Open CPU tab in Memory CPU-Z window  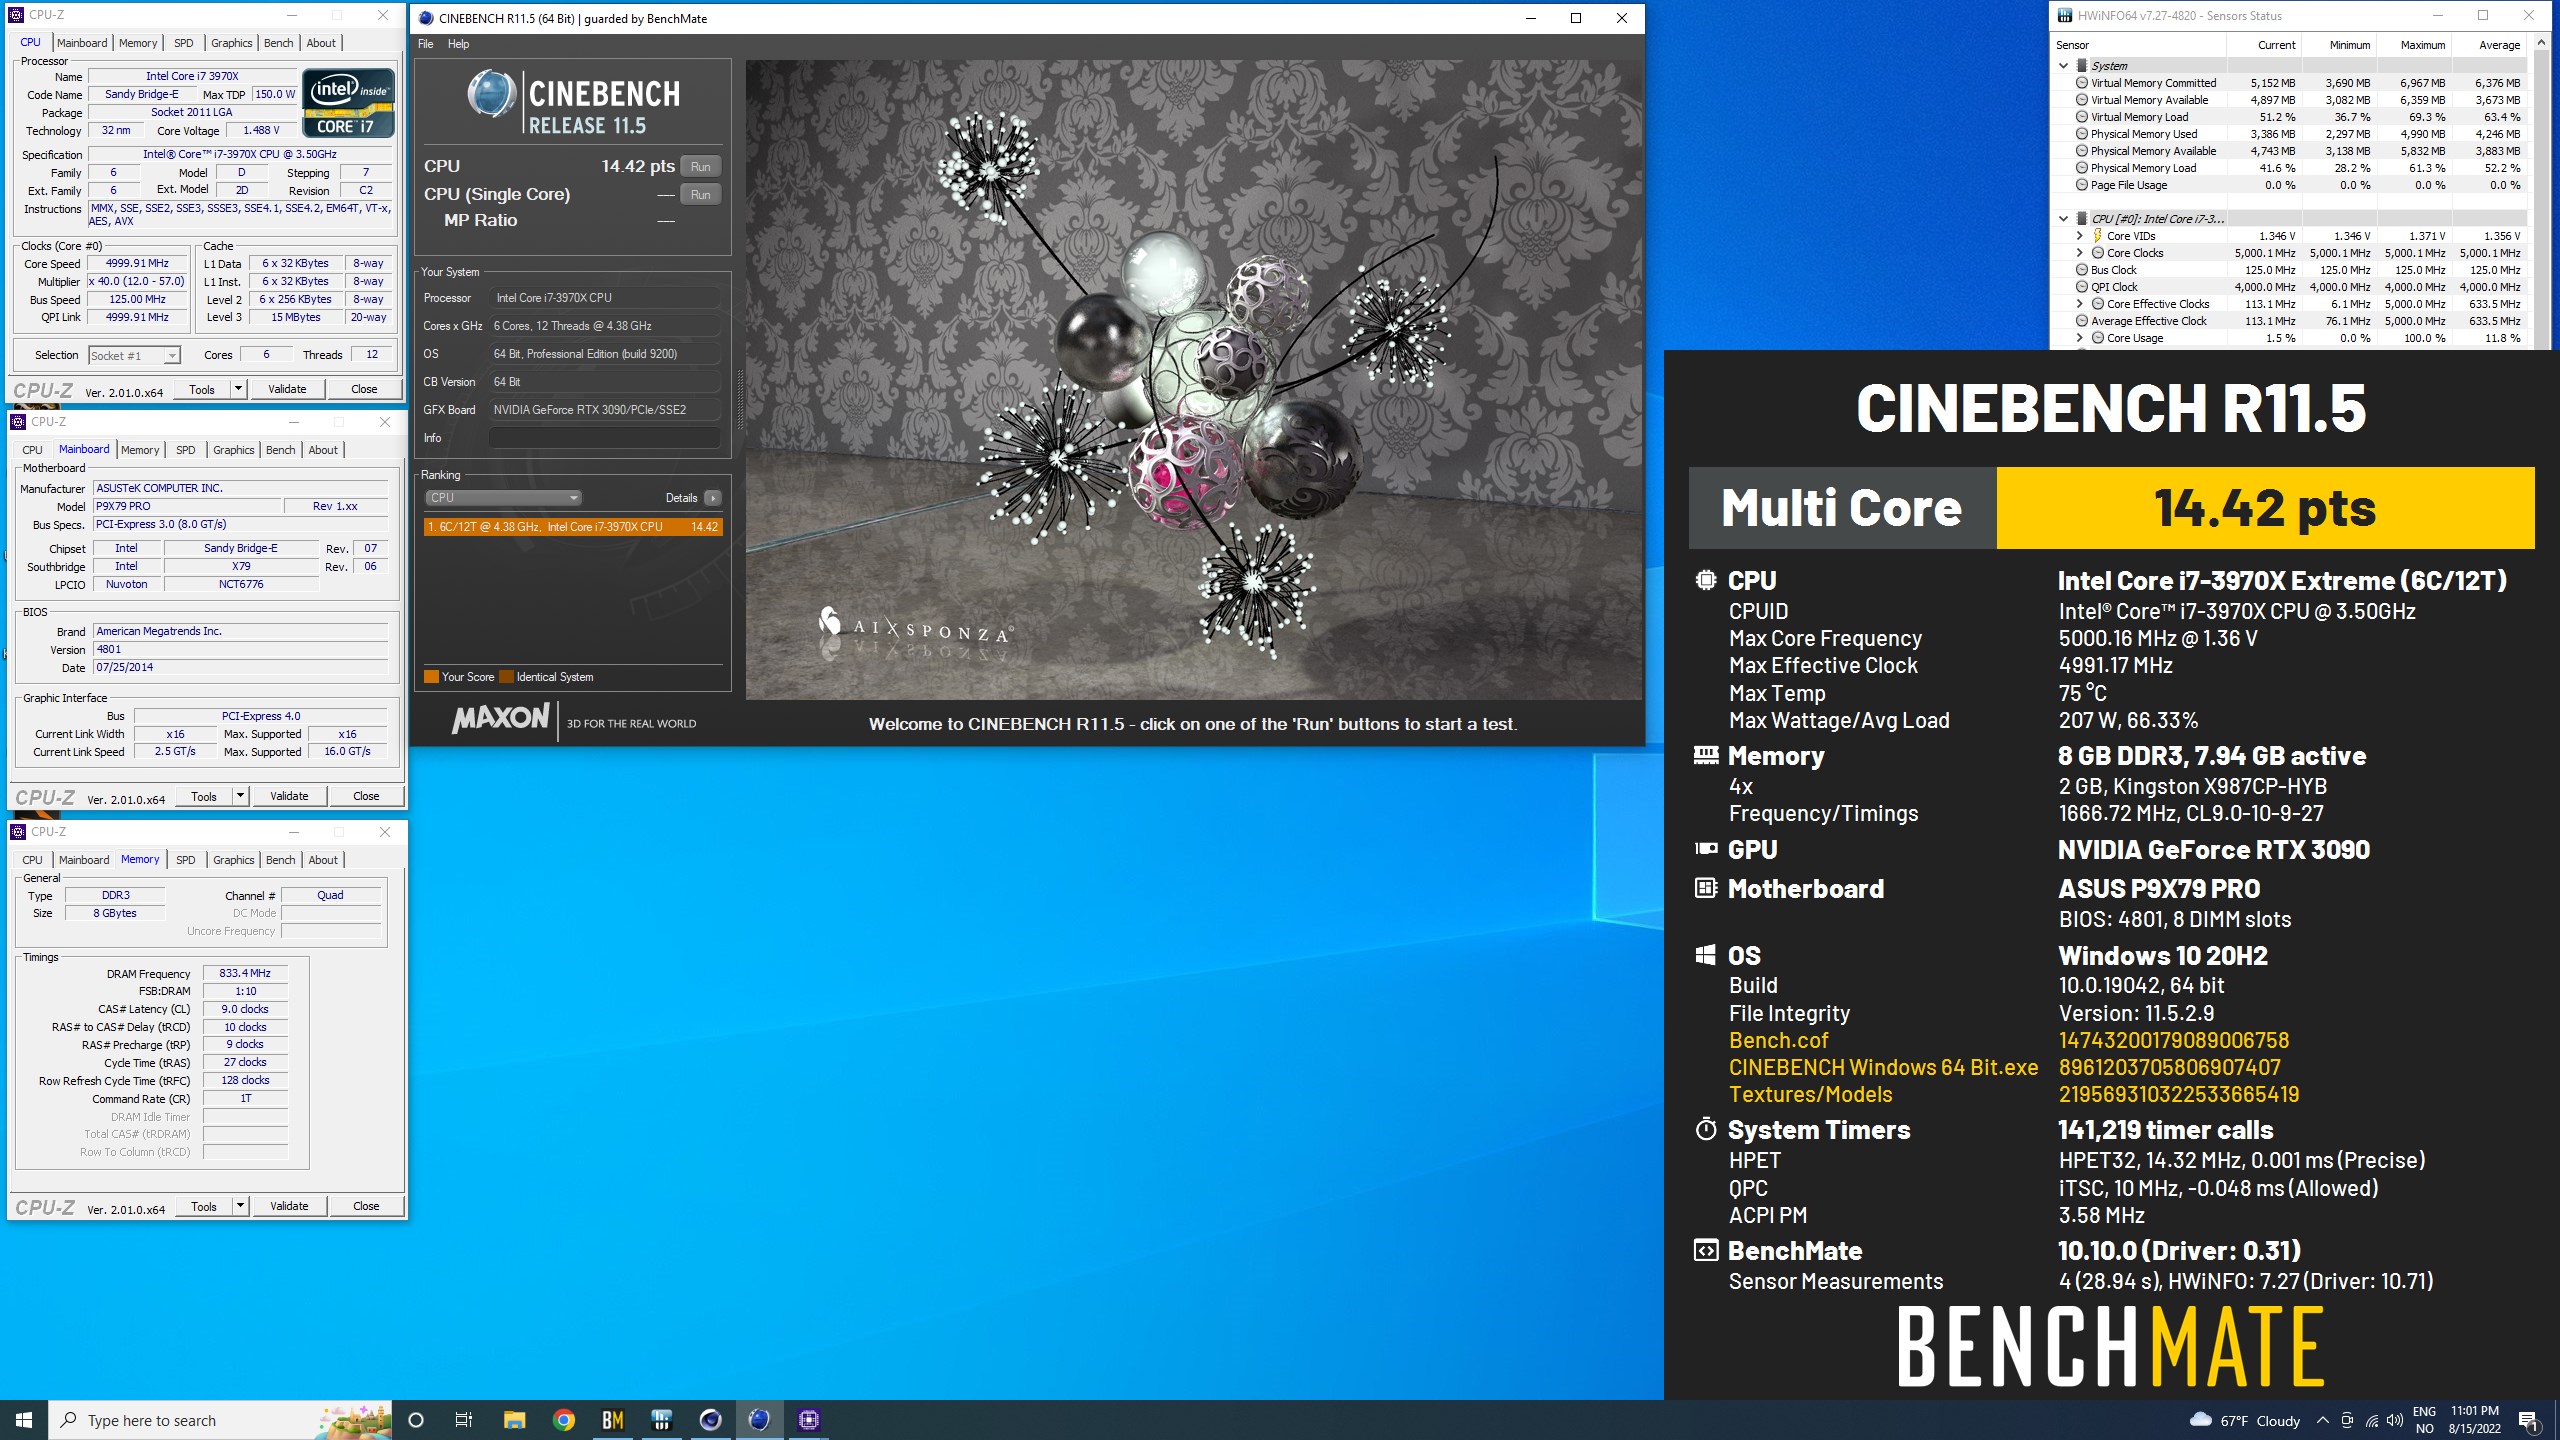tap(33, 860)
